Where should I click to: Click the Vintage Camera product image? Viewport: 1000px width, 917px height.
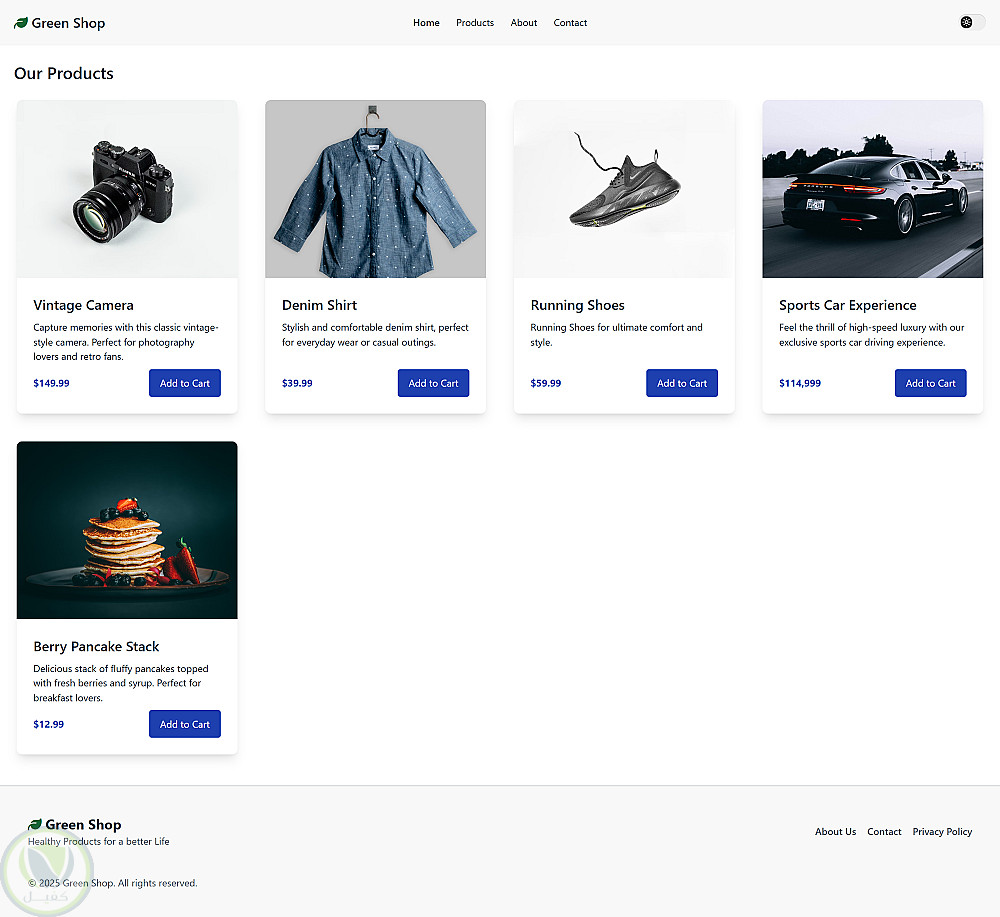127,189
